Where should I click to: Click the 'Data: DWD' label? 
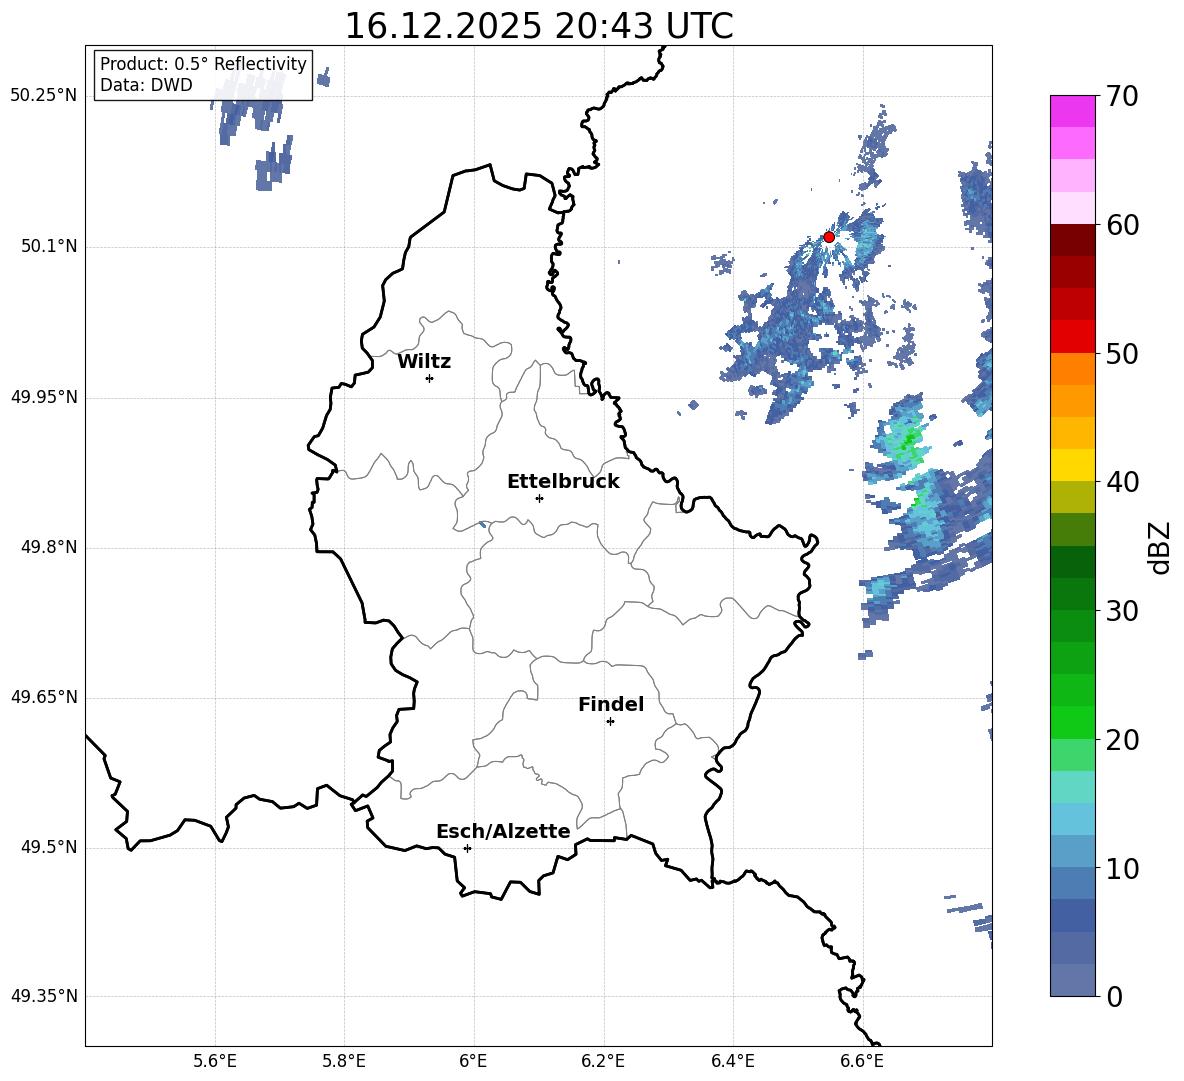(146, 85)
